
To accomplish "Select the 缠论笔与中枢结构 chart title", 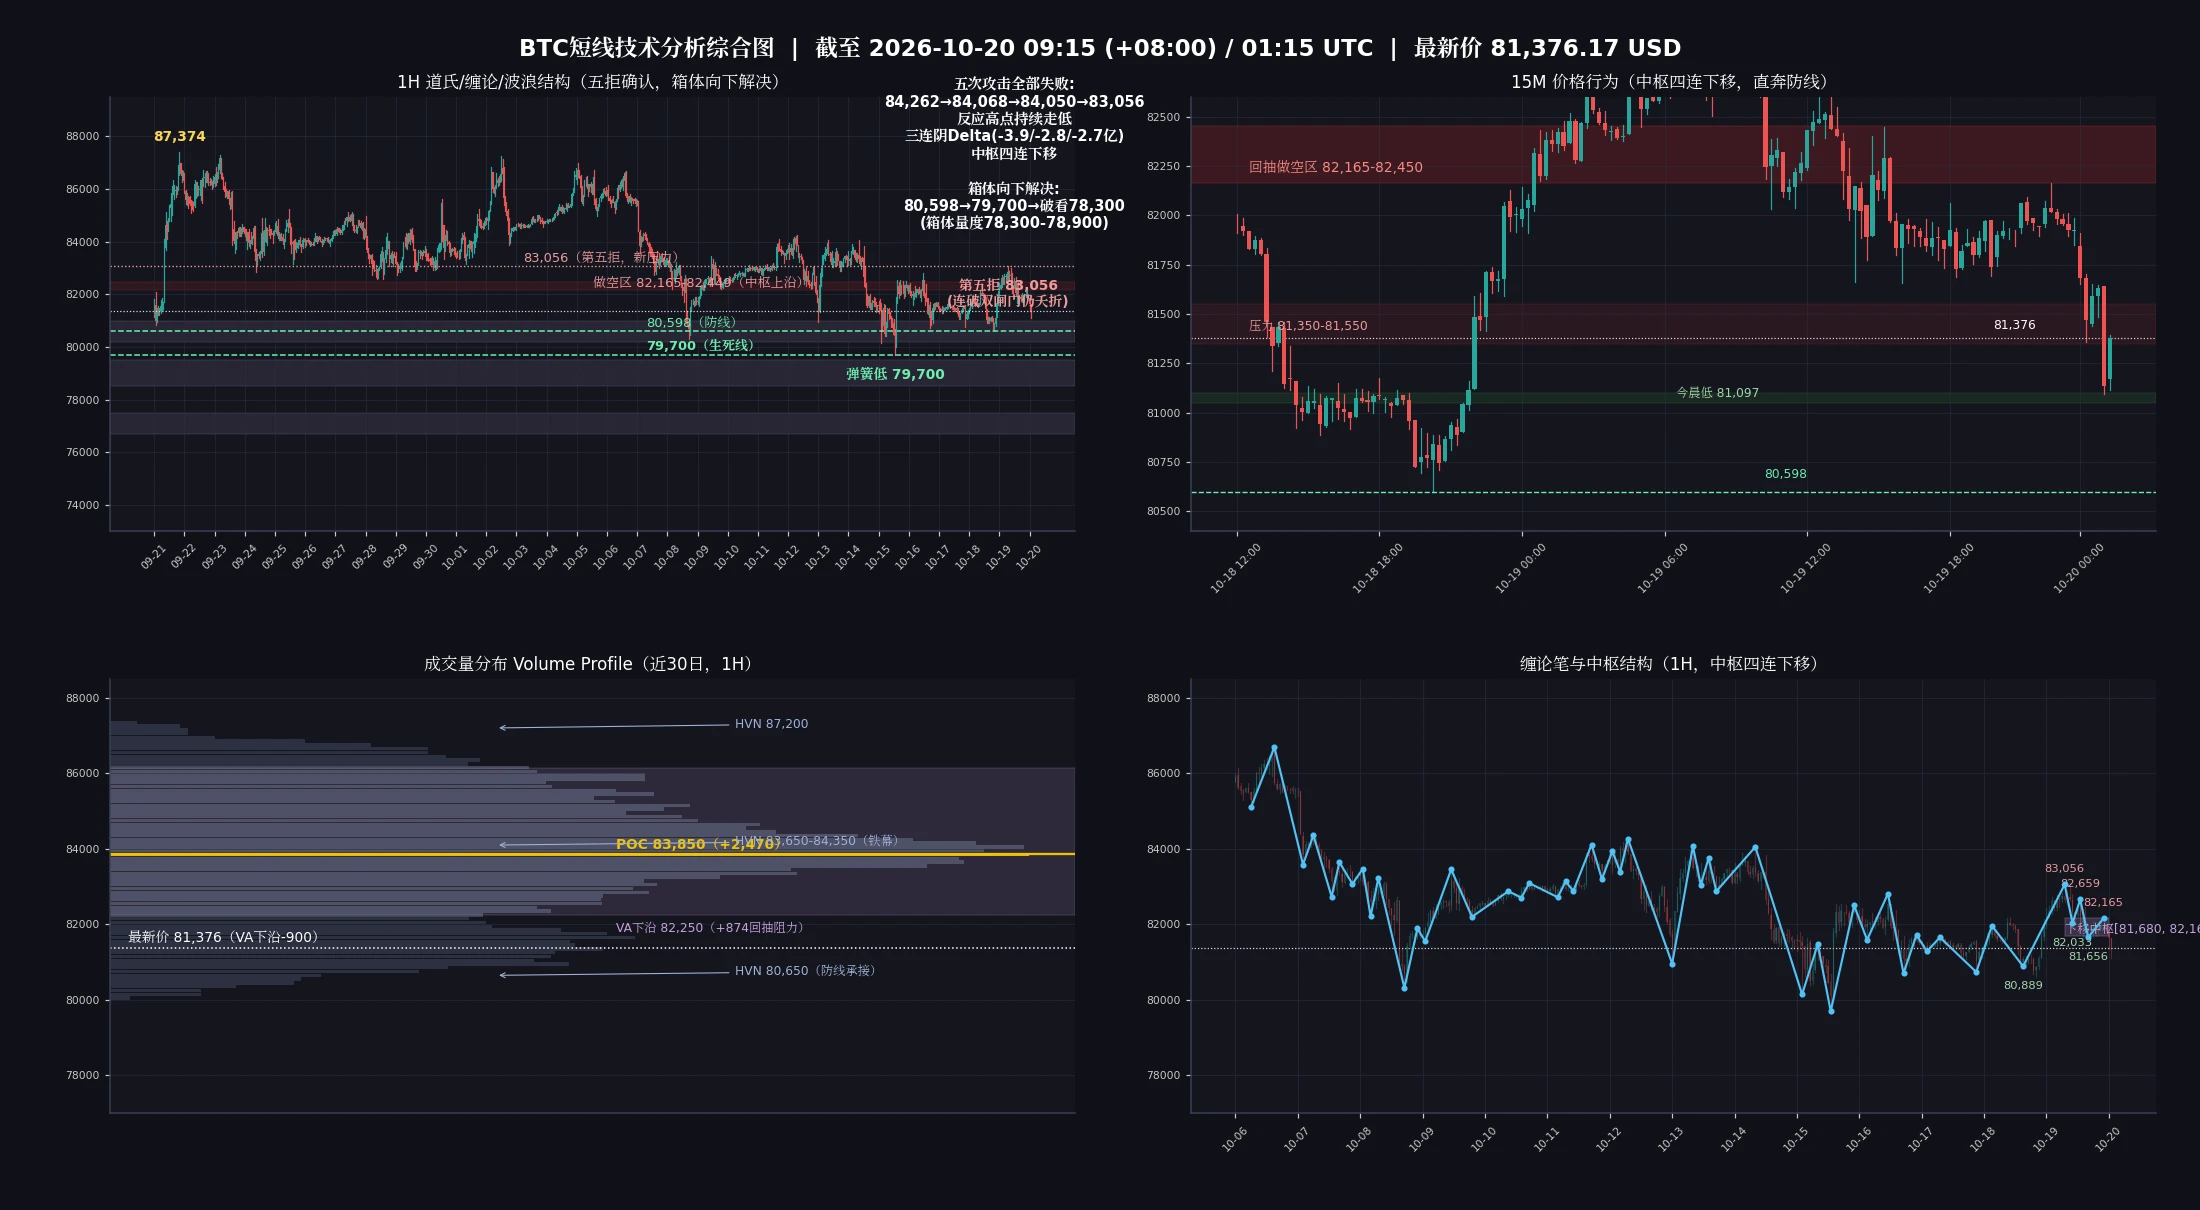I will coord(1673,664).
